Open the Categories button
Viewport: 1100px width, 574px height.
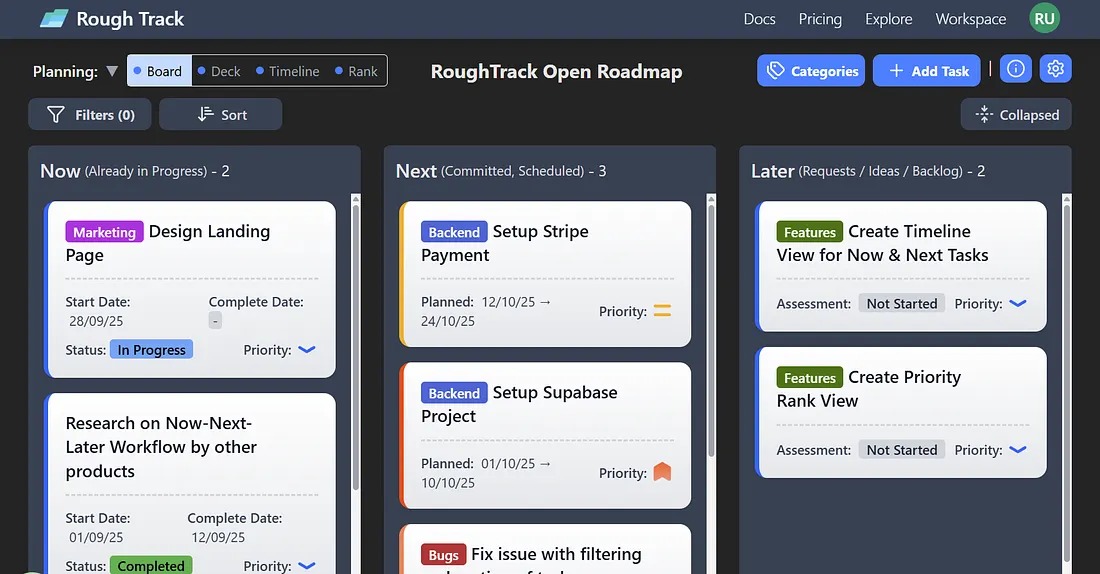(811, 71)
